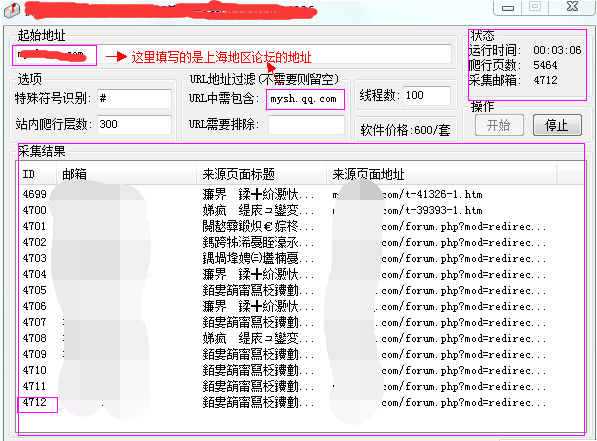
Task: Select result row with ID 4705
Action: click(x=301, y=290)
